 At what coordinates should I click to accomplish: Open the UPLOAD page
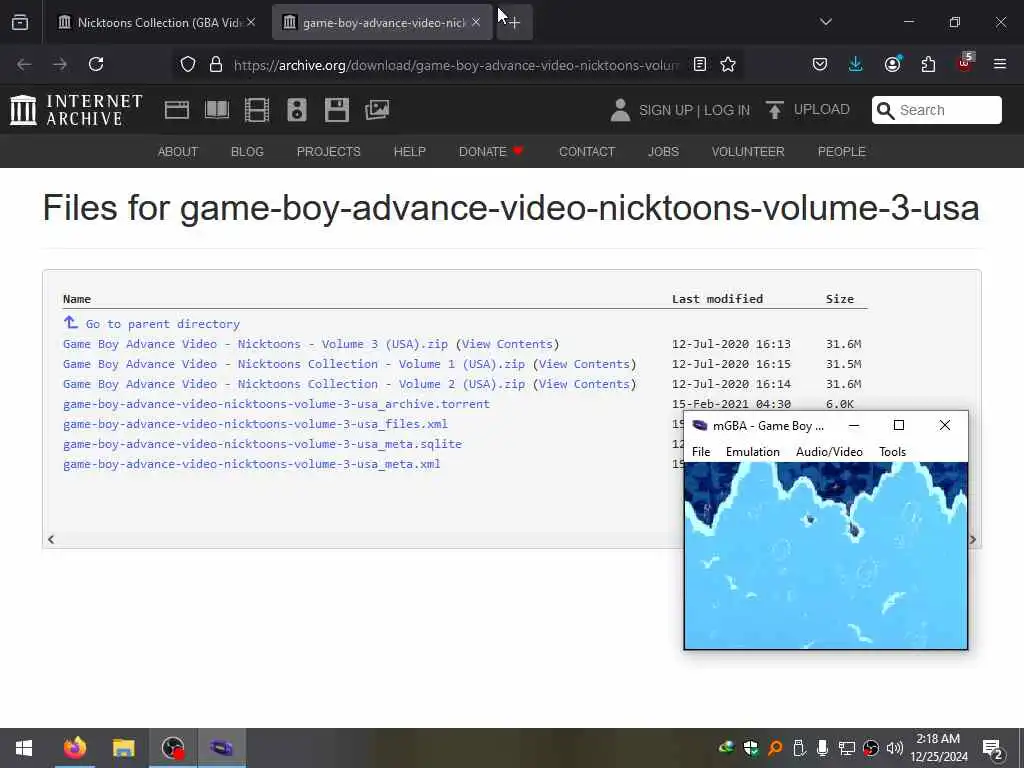pyautogui.click(x=808, y=110)
